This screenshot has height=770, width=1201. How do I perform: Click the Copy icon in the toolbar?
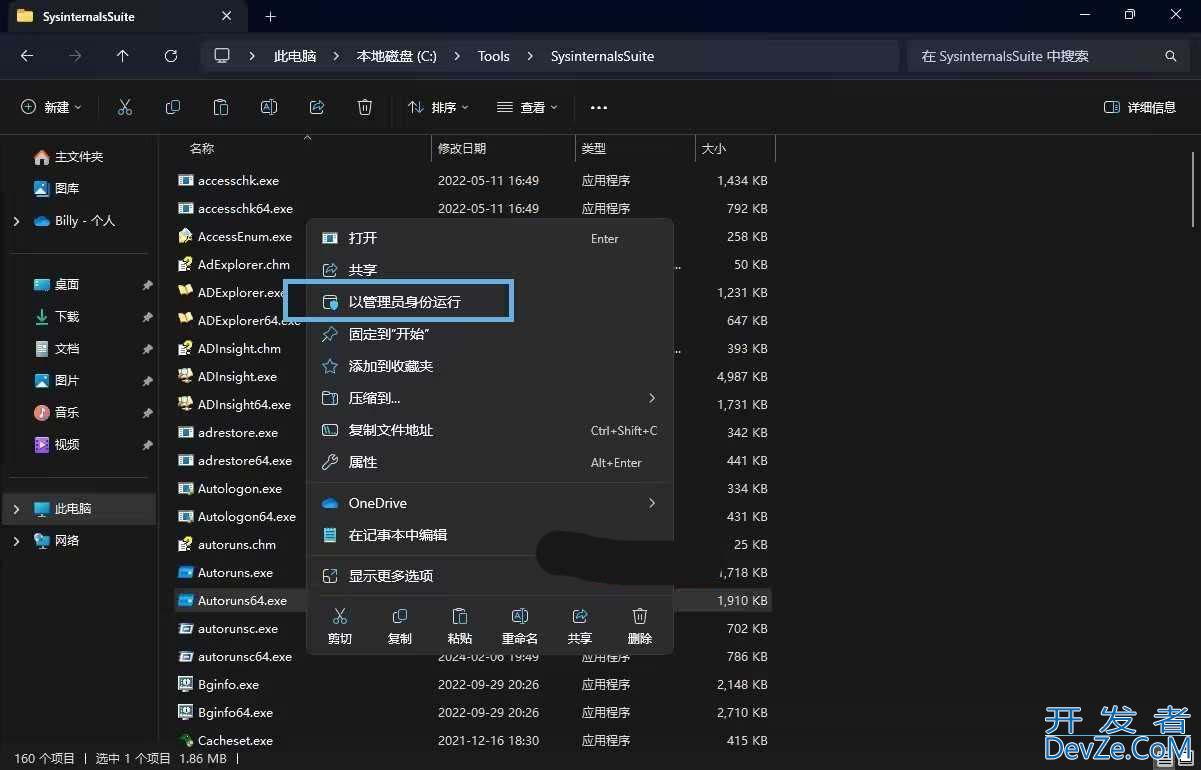[x=173, y=107]
